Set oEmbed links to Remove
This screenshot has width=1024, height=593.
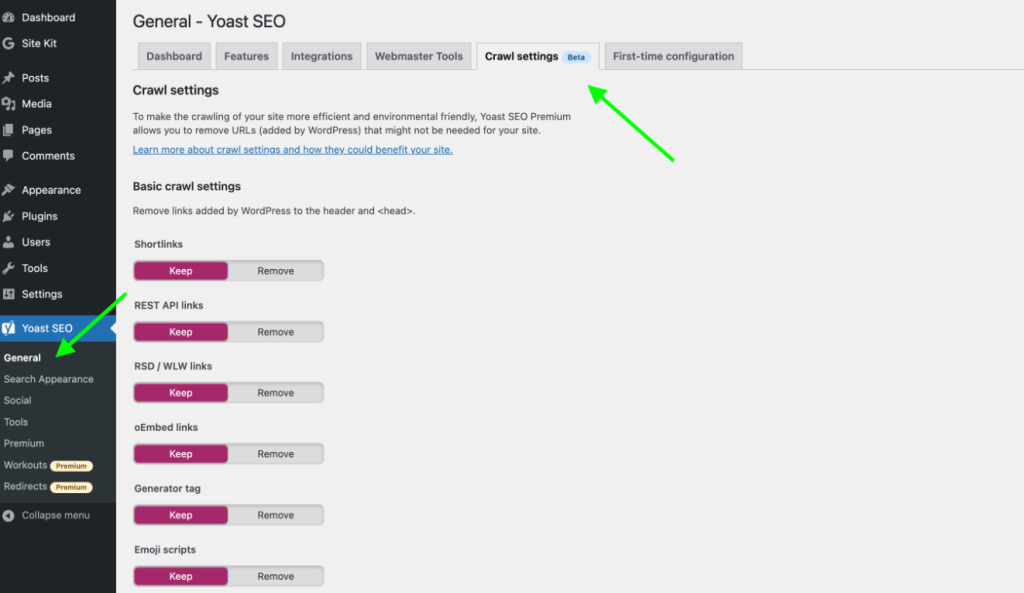coord(276,454)
